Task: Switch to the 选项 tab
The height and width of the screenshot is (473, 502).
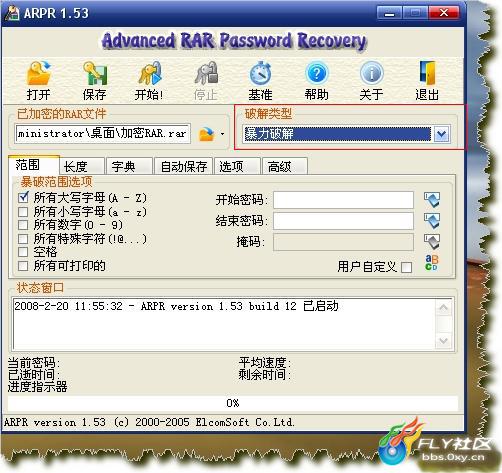Action: click(237, 166)
